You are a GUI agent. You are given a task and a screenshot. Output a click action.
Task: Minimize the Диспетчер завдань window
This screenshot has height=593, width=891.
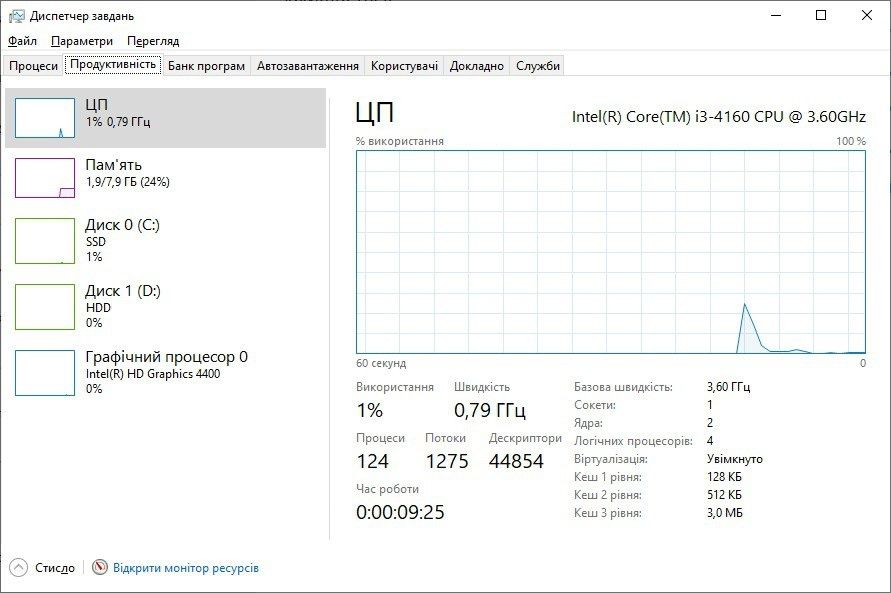[776, 15]
